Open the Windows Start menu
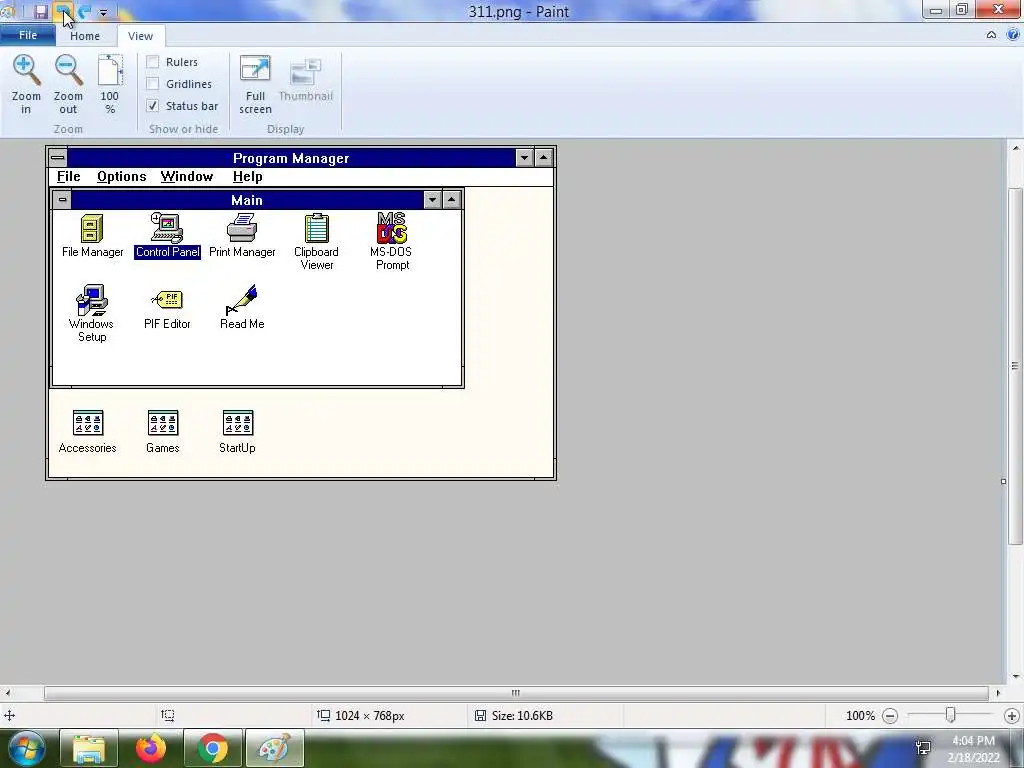The width and height of the screenshot is (1024, 768). point(26,749)
